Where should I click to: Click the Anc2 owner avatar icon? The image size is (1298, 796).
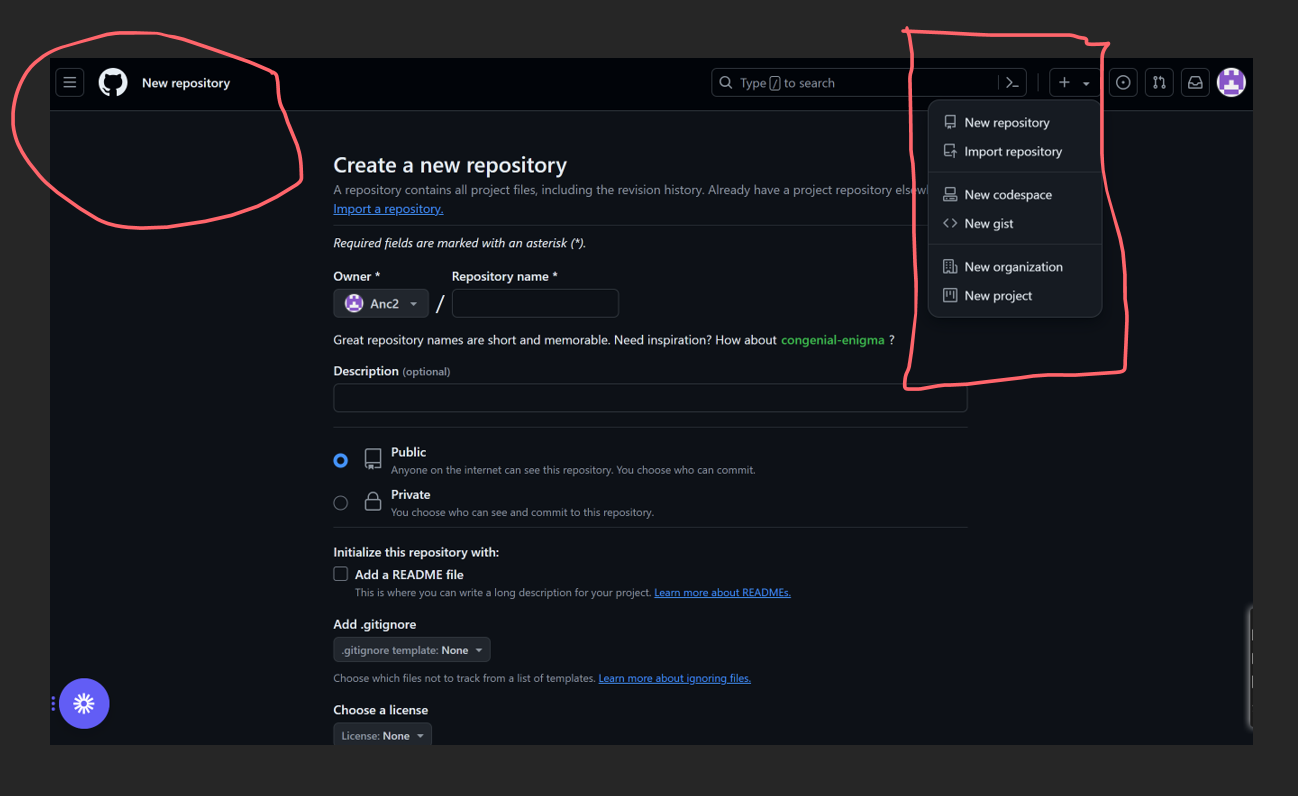(354, 304)
